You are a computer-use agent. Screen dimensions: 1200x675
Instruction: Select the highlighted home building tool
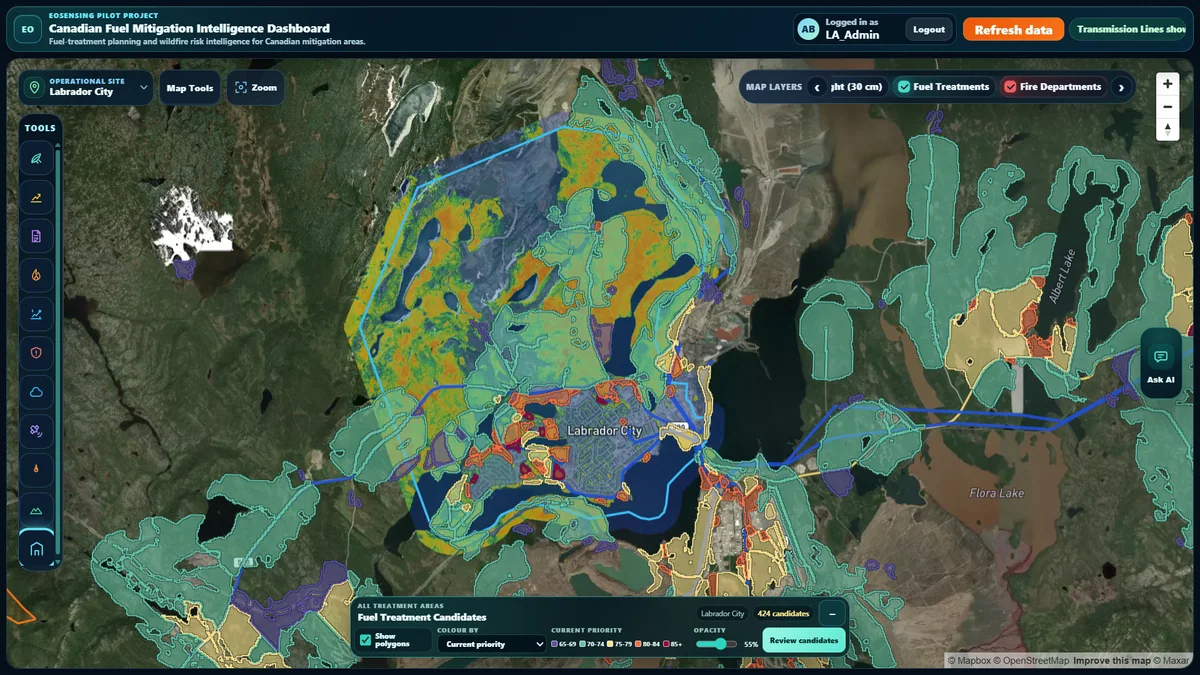[x=37, y=548]
